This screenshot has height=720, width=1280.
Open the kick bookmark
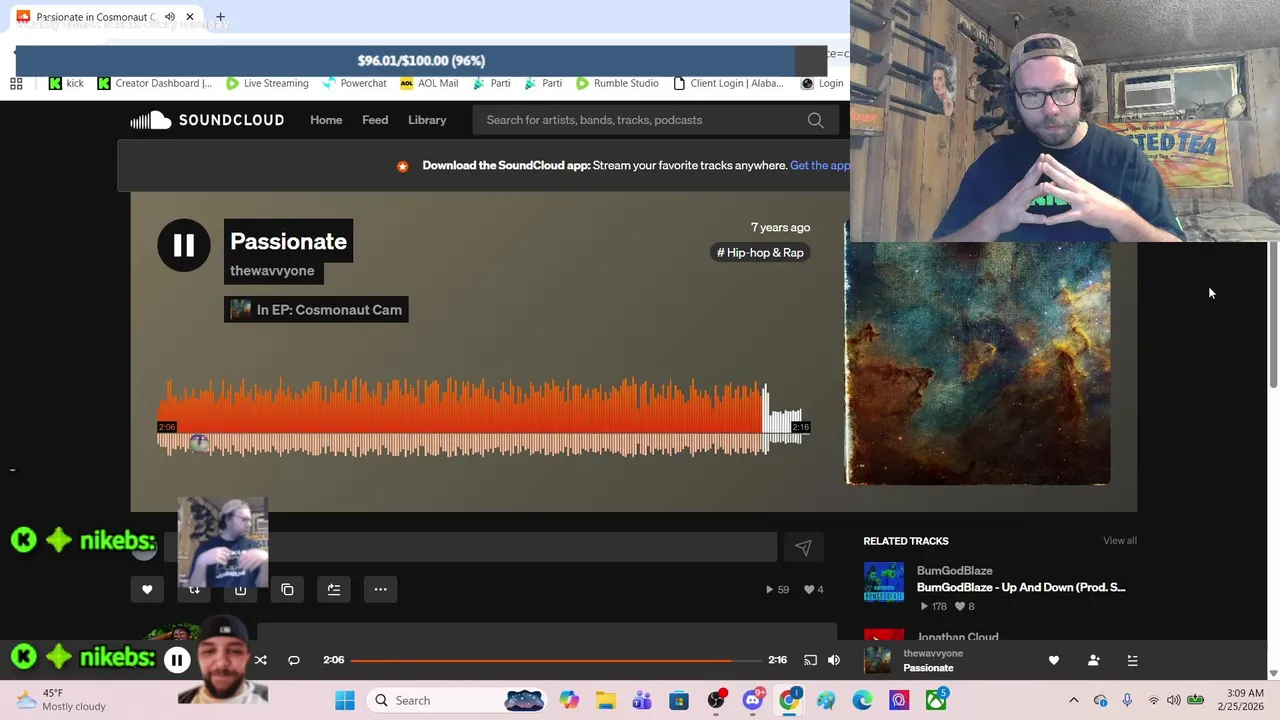click(x=67, y=83)
